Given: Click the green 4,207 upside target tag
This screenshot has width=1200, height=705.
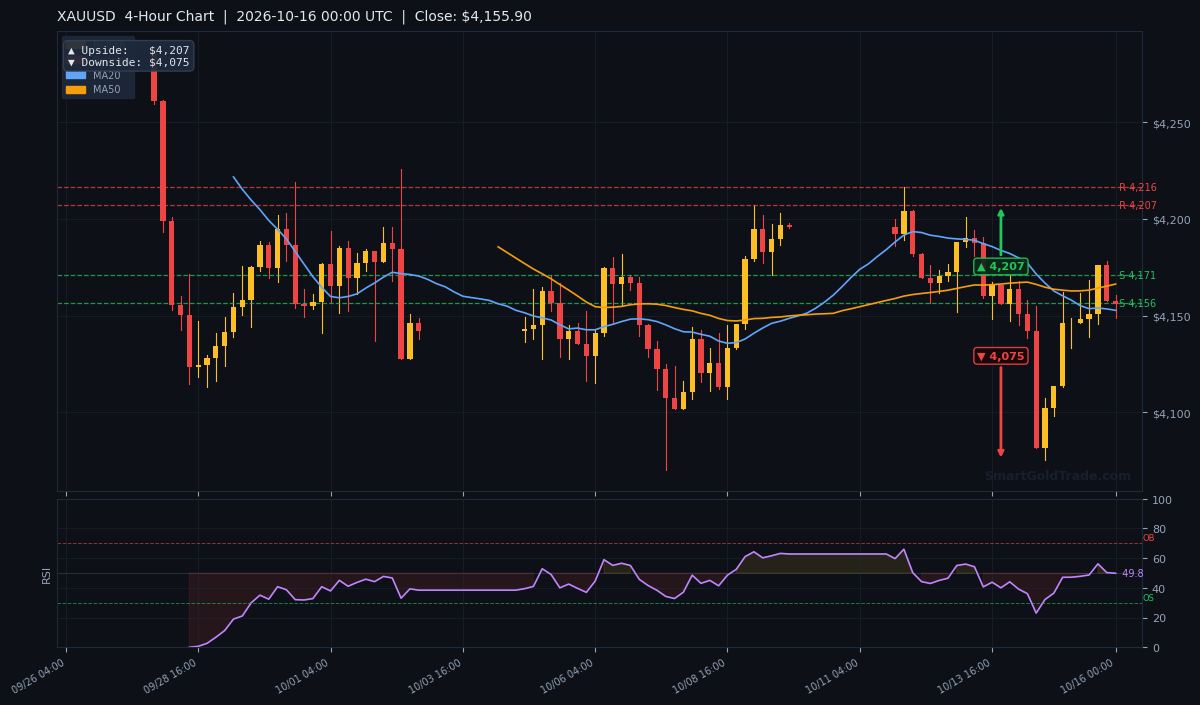Looking at the screenshot, I should pyautogui.click(x=1000, y=267).
